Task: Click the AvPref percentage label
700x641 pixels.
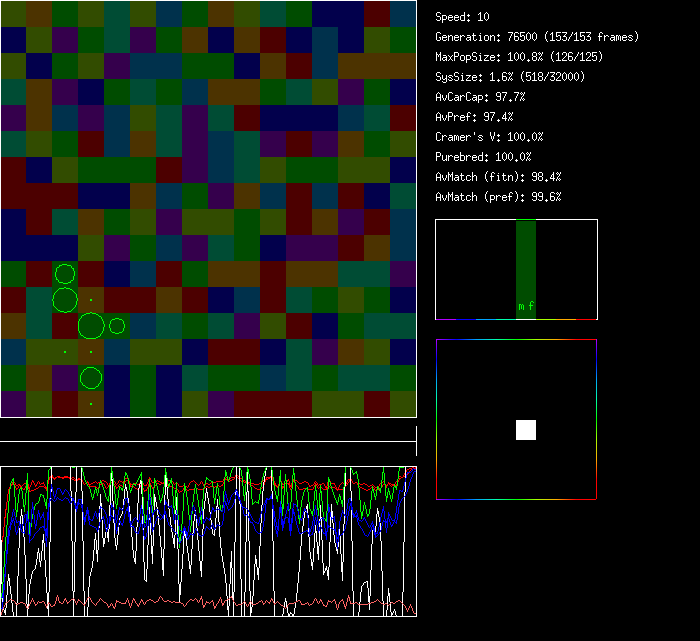Action: click(473, 117)
